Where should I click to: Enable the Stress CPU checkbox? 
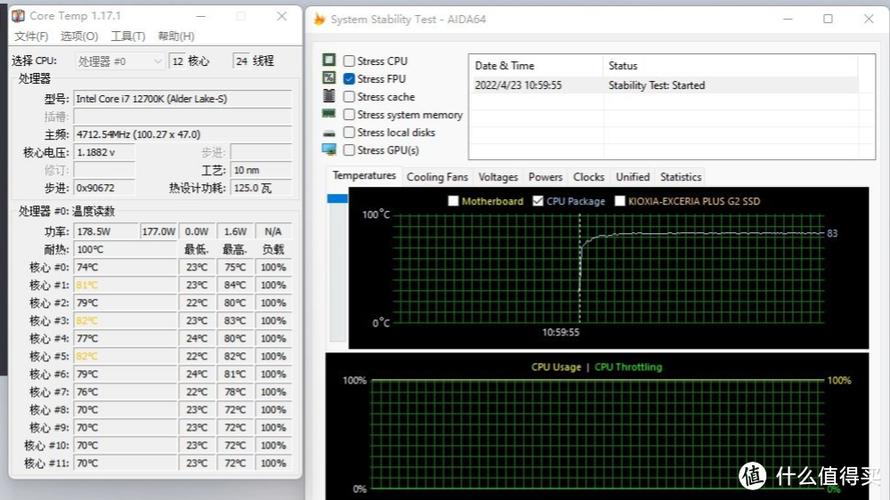pyautogui.click(x=349, y=61)
